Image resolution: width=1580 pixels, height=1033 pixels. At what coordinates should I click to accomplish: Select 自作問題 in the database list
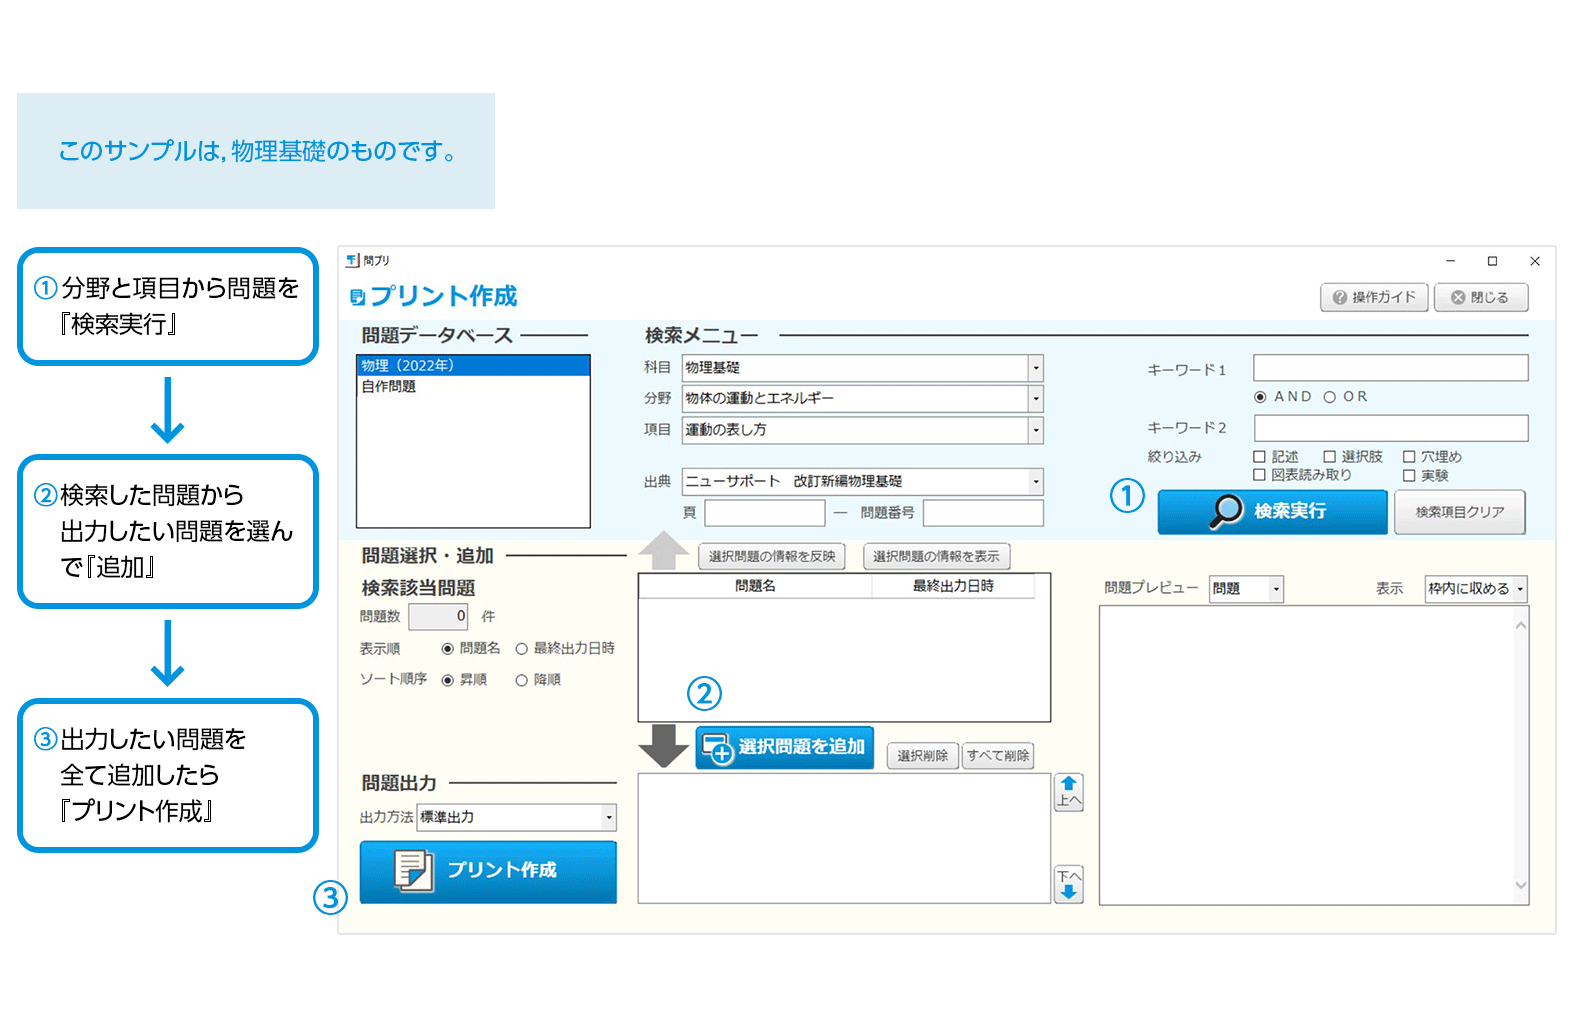pos(390,387)
